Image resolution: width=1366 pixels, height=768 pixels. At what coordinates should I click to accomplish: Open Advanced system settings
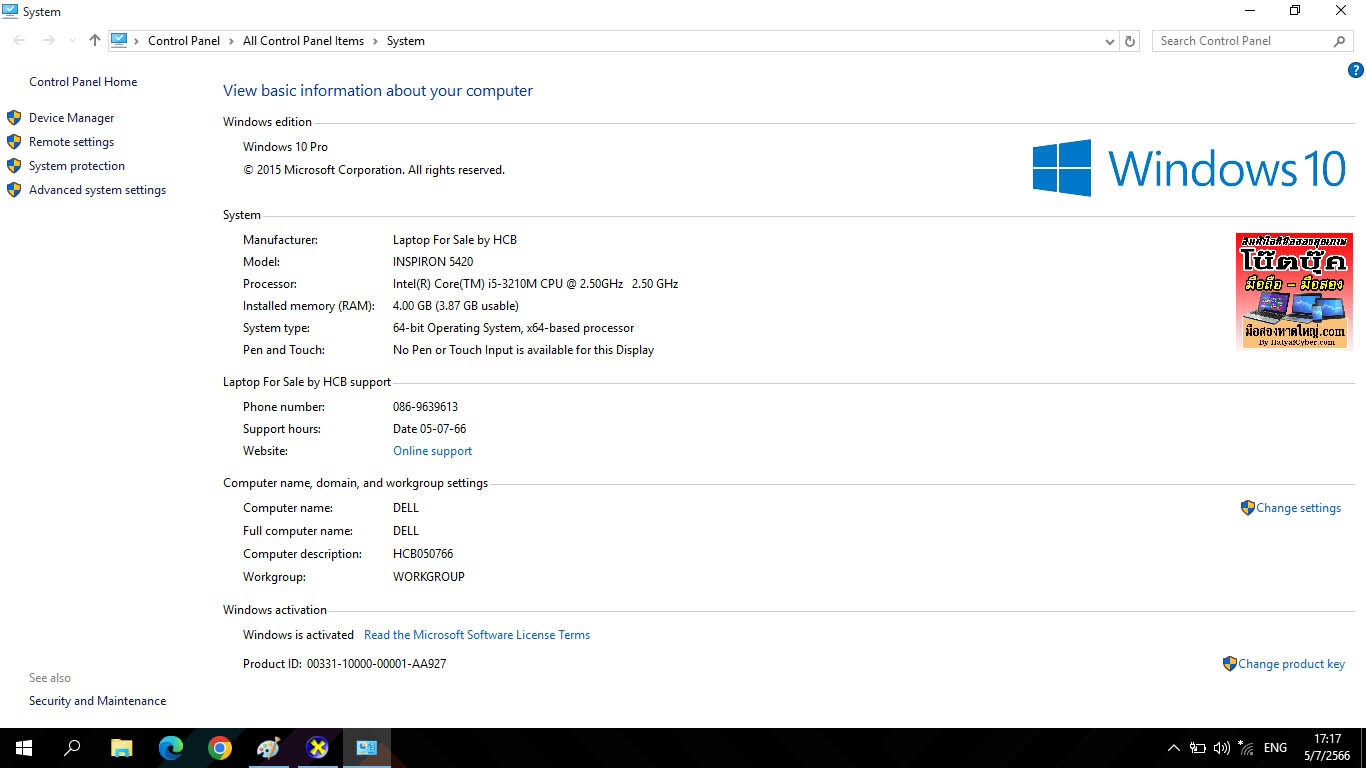(97, 190)
